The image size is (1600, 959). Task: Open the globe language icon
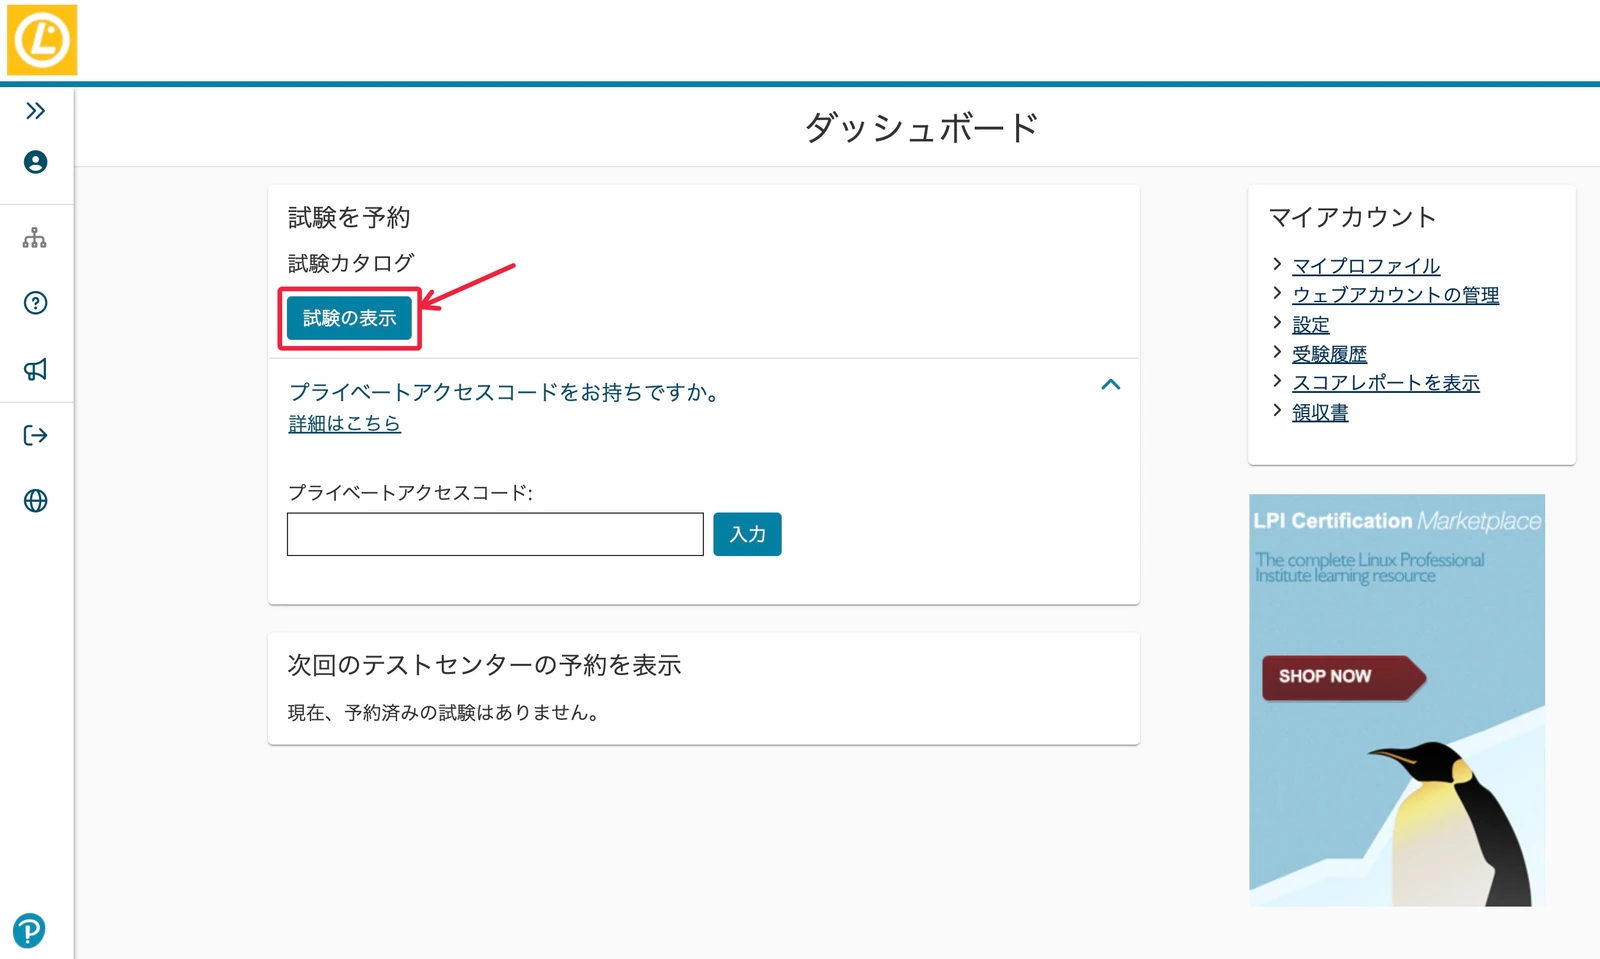click(36, 501)
